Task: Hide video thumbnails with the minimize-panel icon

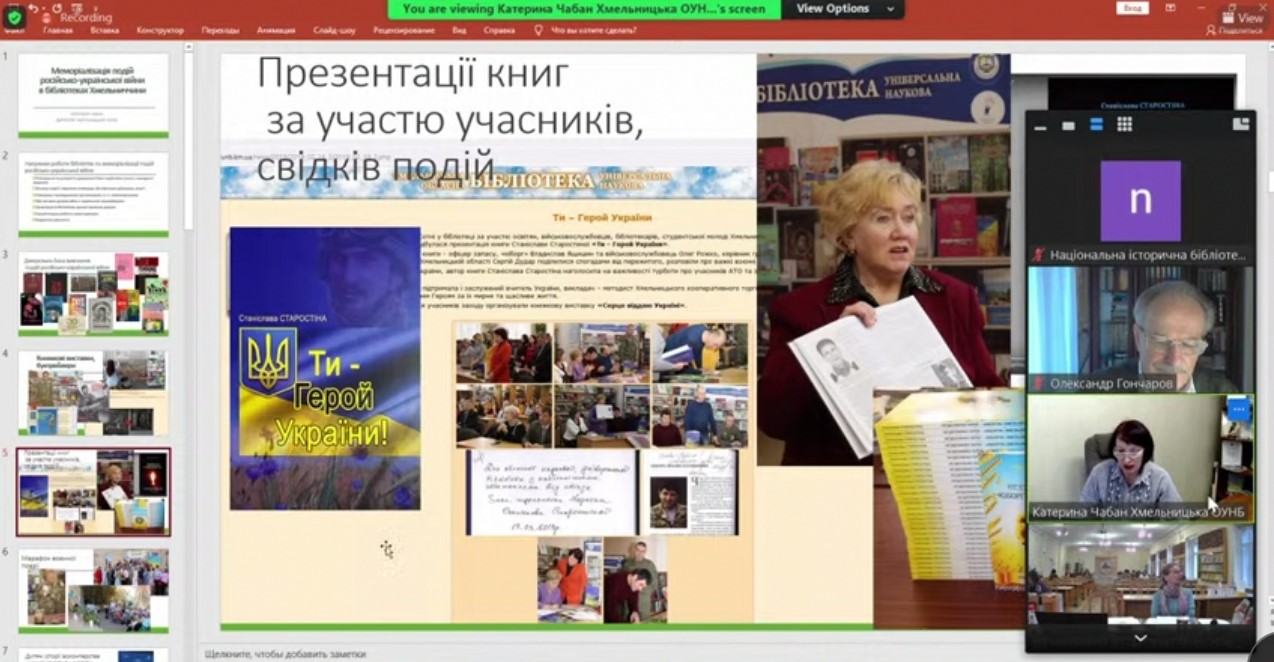Action: pos(1043,125)
